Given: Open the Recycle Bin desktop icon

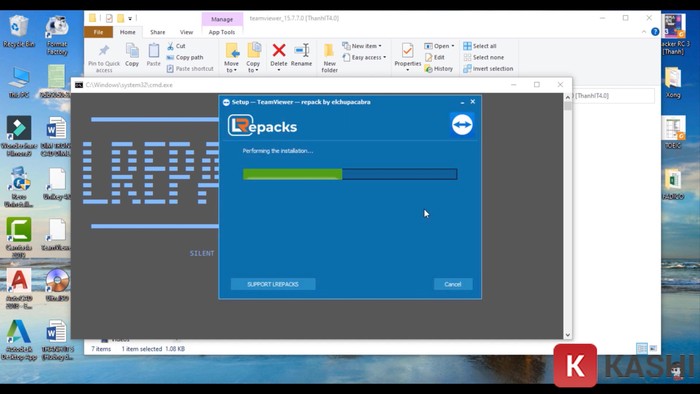Looking at the screenshot, I should point(18,31).
